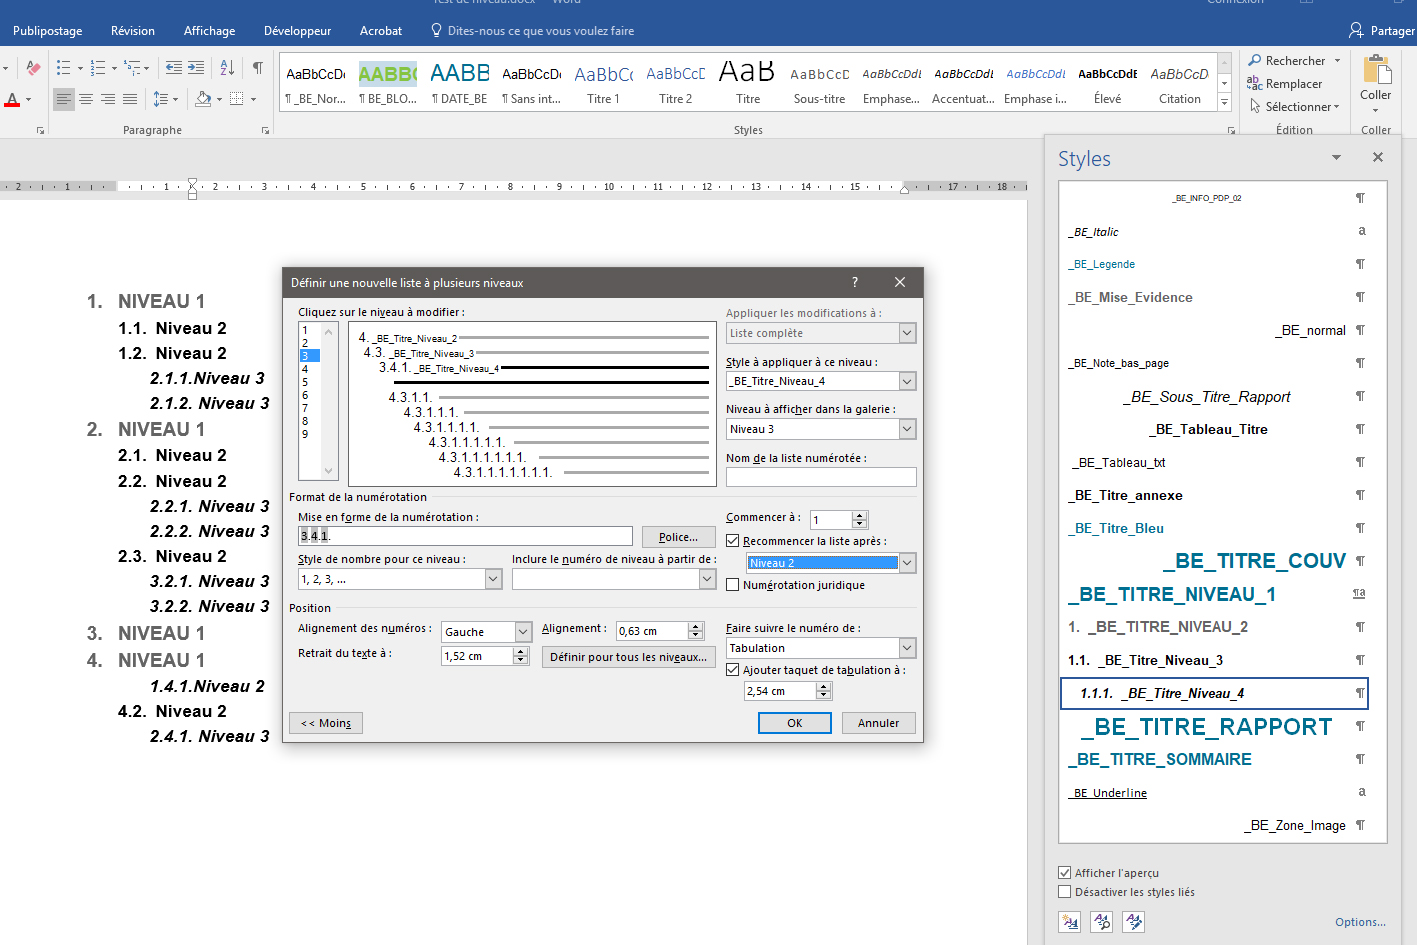The width and height of the screenshot is (1417, 945).
Task: Enable Numérotation juridique
Action: pos(733,585)
